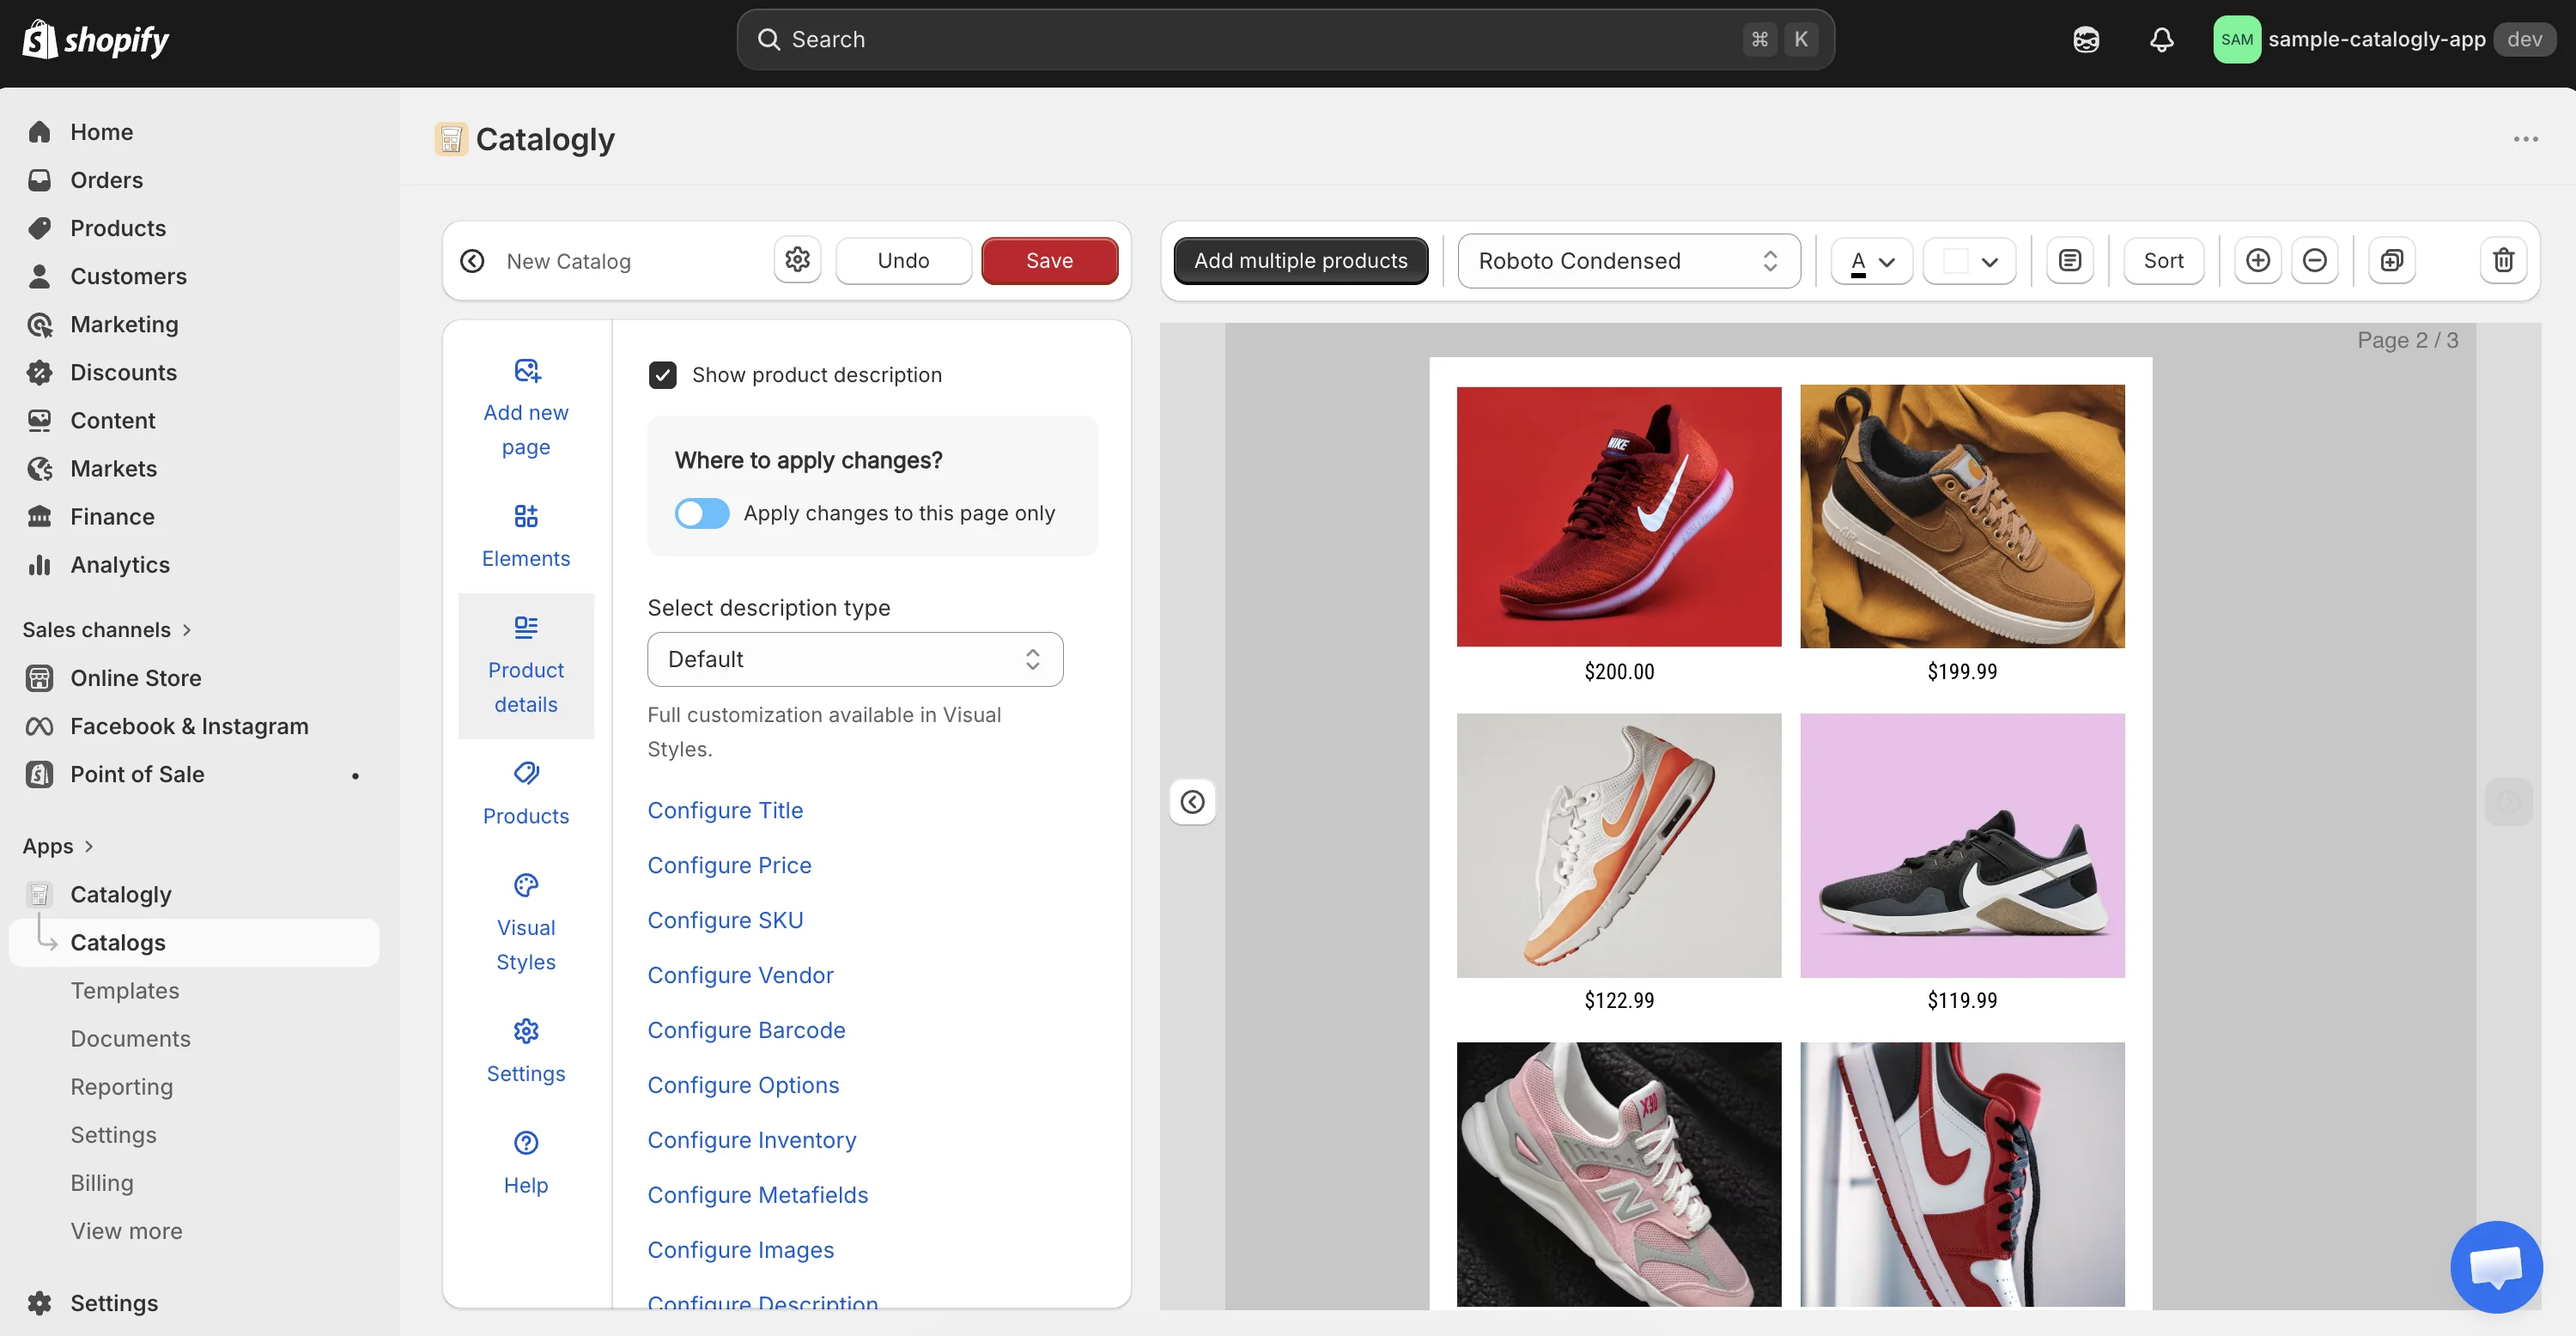Uncheck Show product description

click(662, 375)
